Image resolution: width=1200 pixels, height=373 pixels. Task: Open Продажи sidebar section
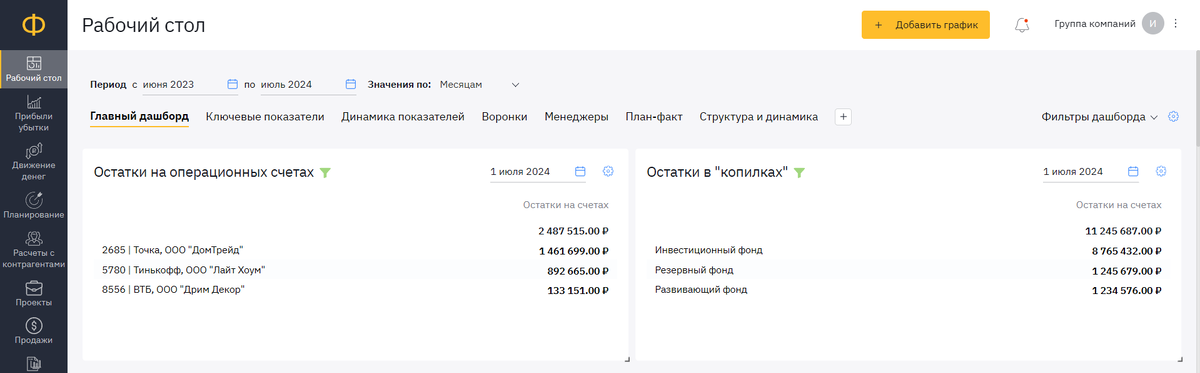click(x=34, y=331)
